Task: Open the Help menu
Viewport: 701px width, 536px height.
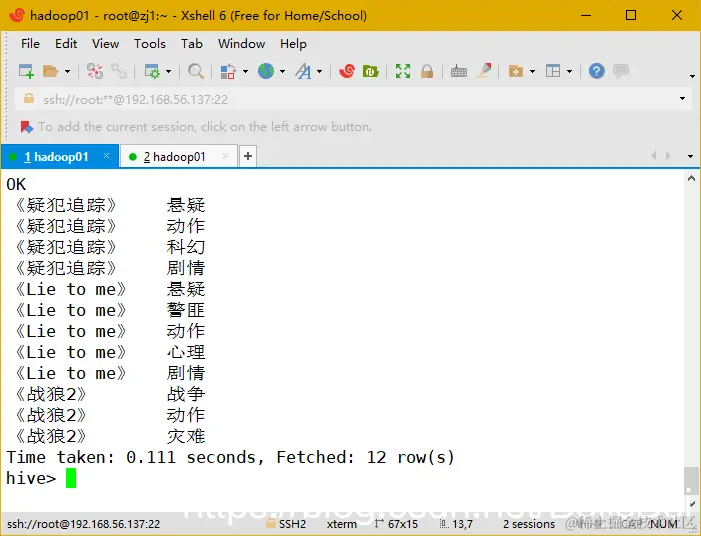Action: pyautogui.click(x=293, y=44)
